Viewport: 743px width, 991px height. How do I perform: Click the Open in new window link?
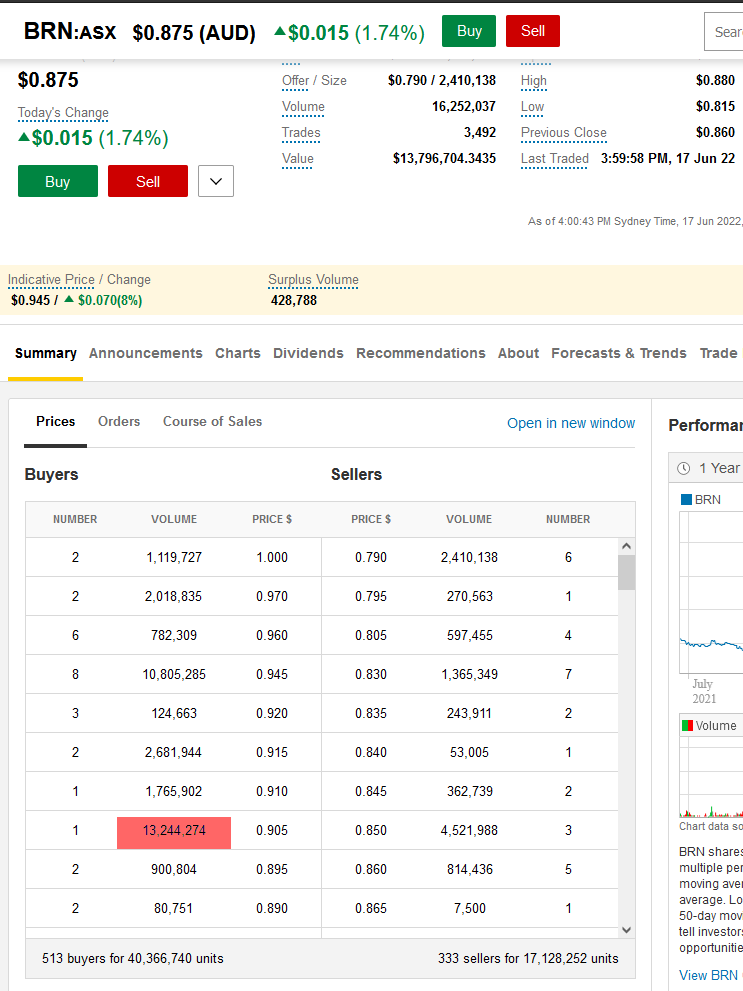(x=571, y=423)
